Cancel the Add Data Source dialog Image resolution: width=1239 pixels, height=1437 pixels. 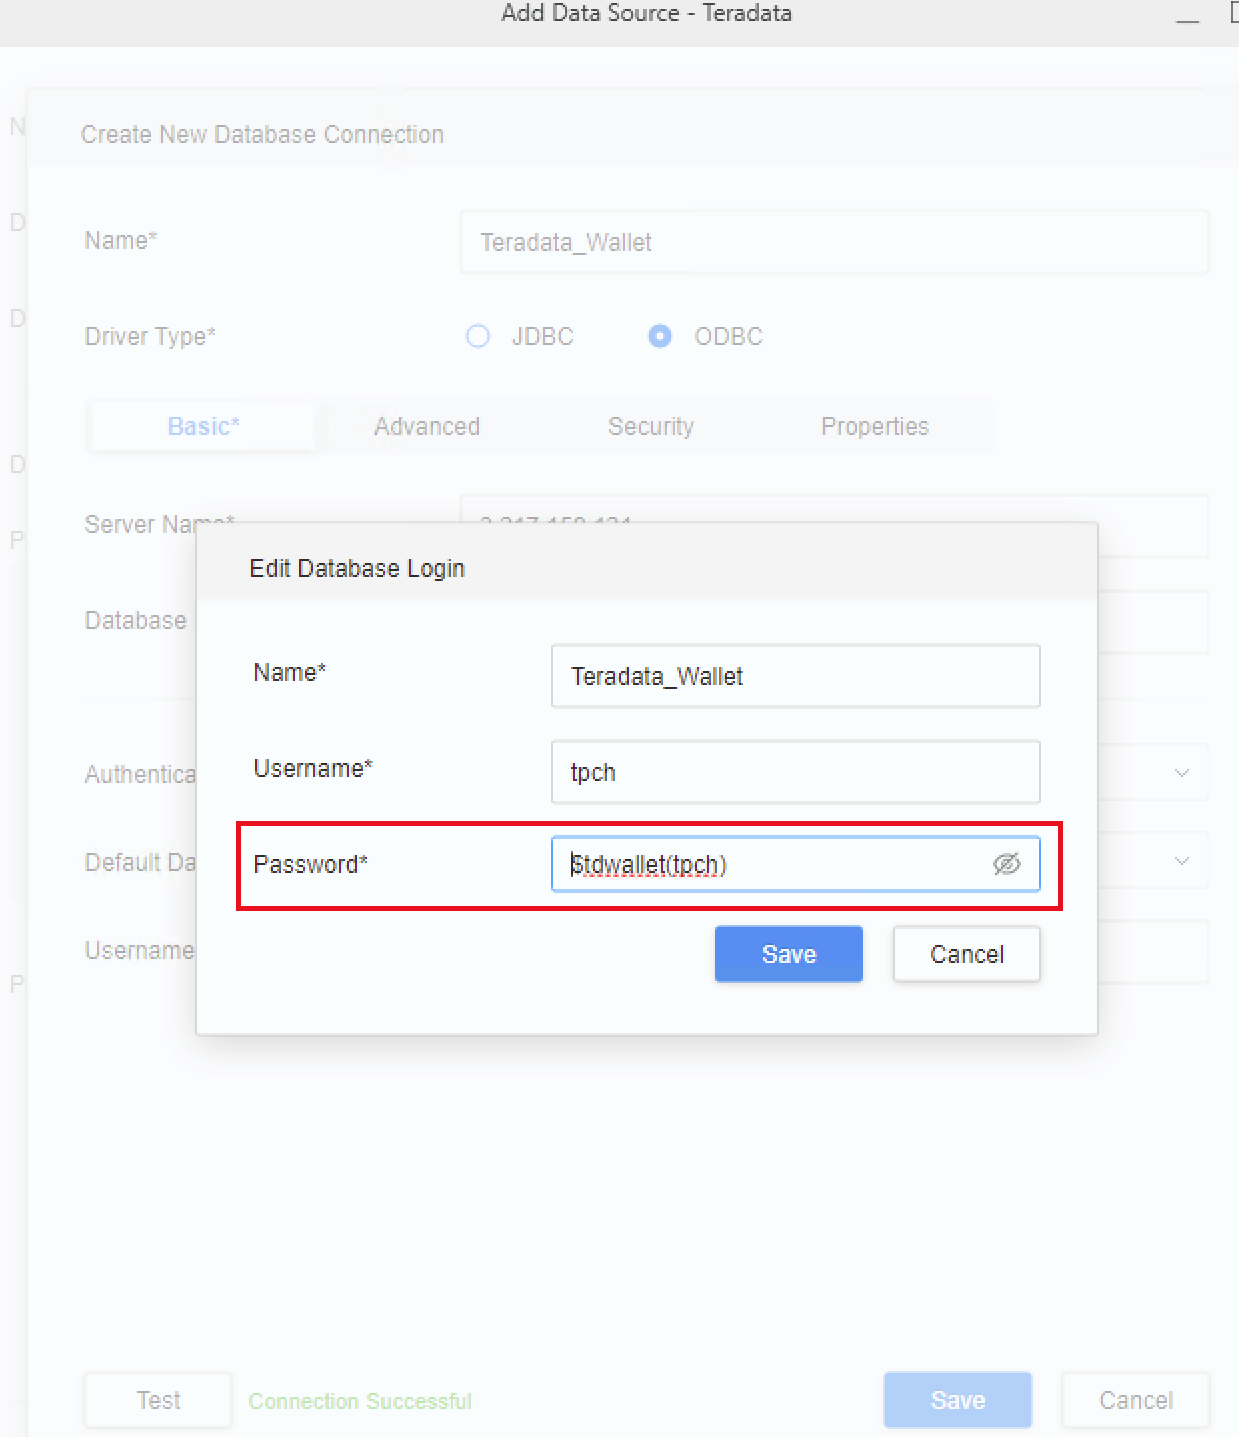(1135, 1400)
